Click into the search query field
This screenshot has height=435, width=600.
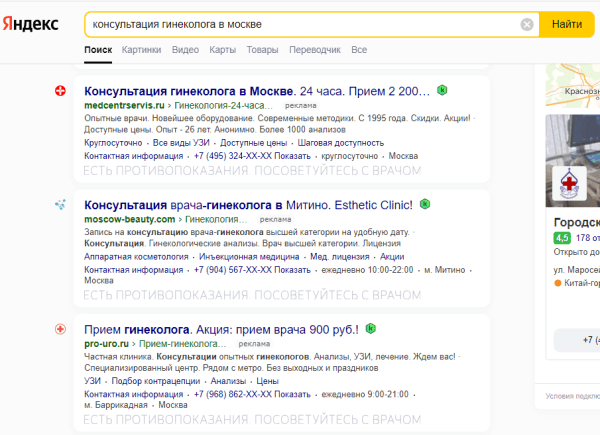tap(302, 24)
